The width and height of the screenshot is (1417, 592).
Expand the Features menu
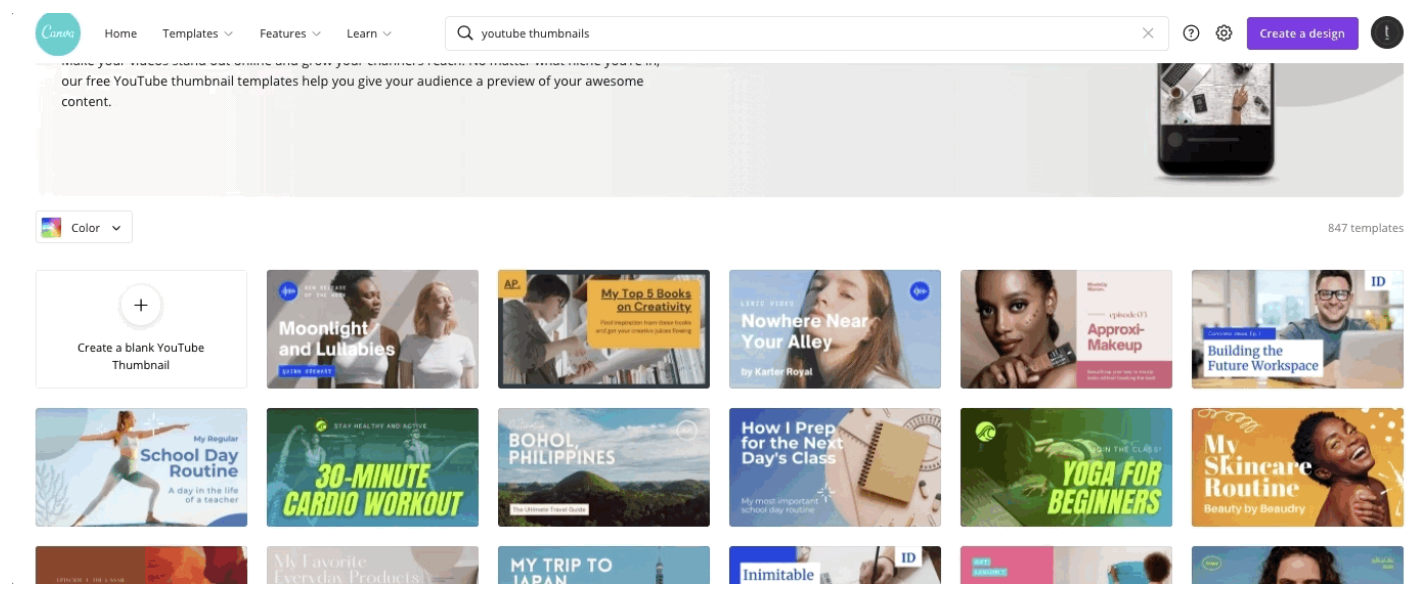(x=290, y=33)
